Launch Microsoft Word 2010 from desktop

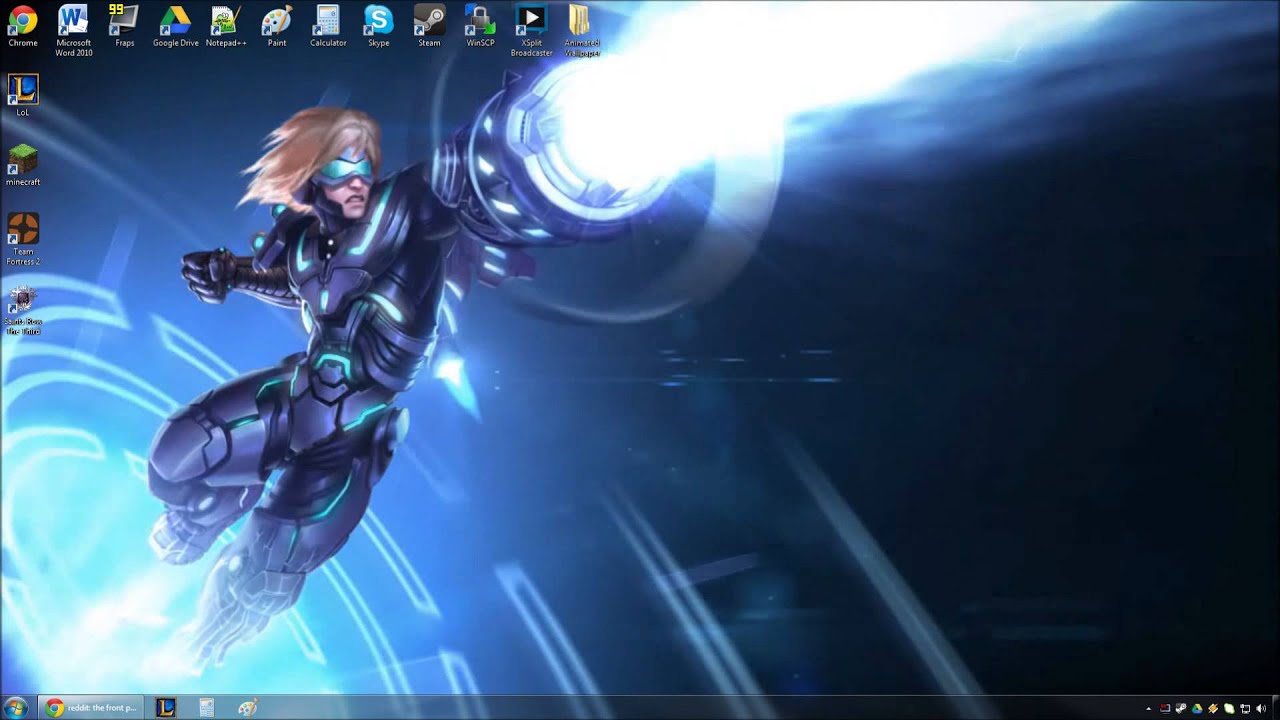73,31
